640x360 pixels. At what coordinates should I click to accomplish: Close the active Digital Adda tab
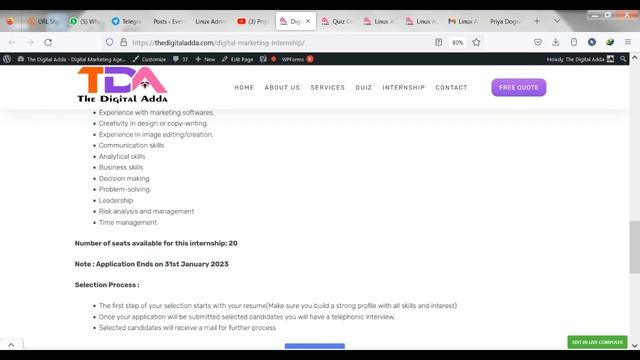click(308, 21)
